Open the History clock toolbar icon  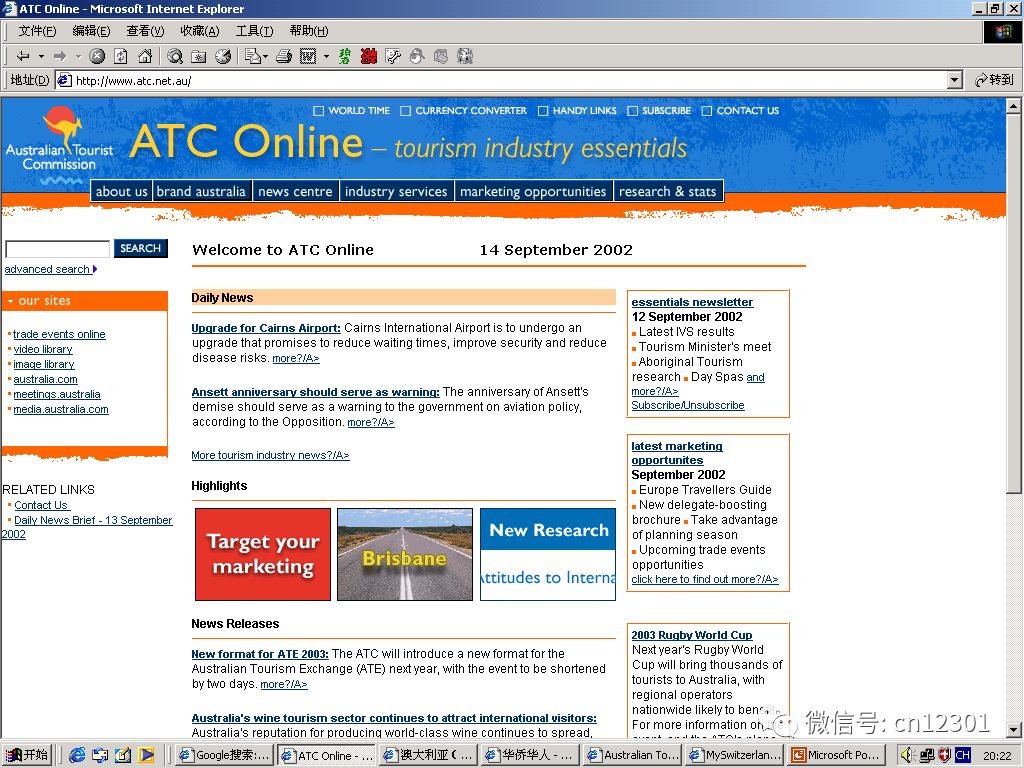(223, 57)
